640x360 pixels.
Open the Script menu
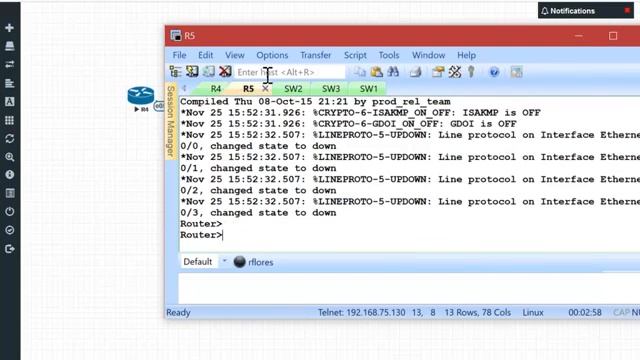click(355, 55)
